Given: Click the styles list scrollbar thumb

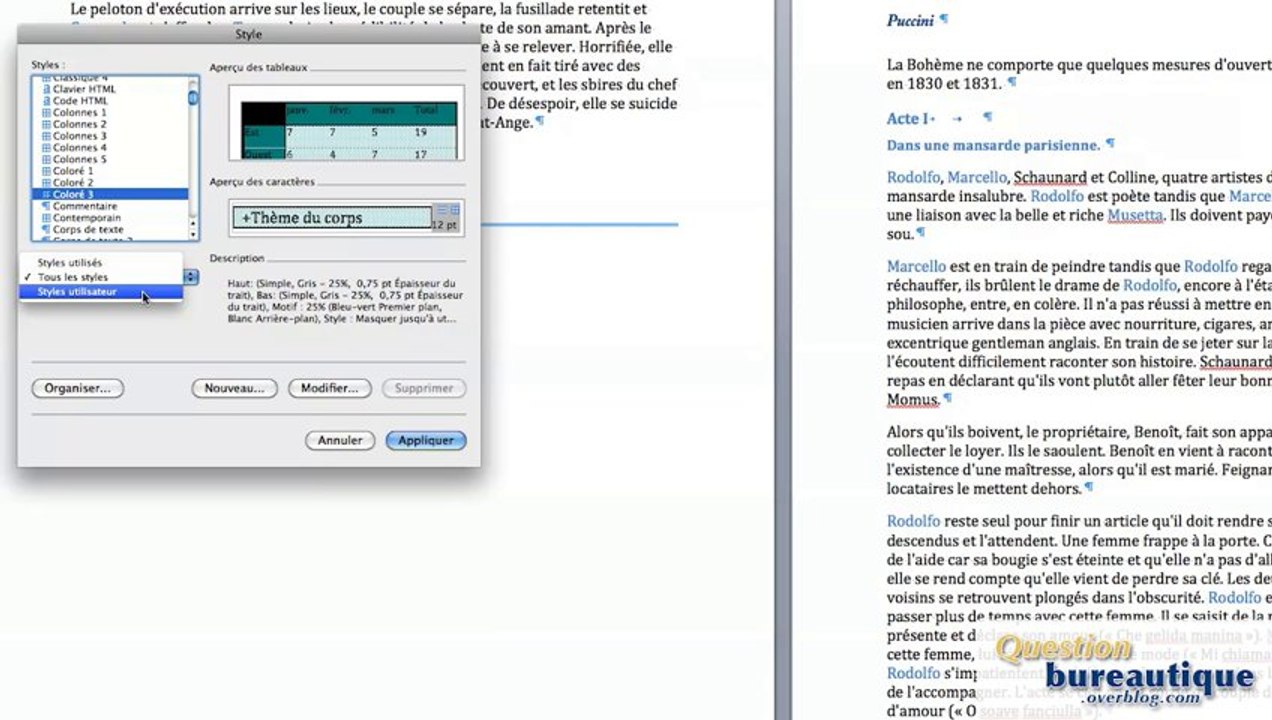Looking at the screenshot, I should pos(193,99).
